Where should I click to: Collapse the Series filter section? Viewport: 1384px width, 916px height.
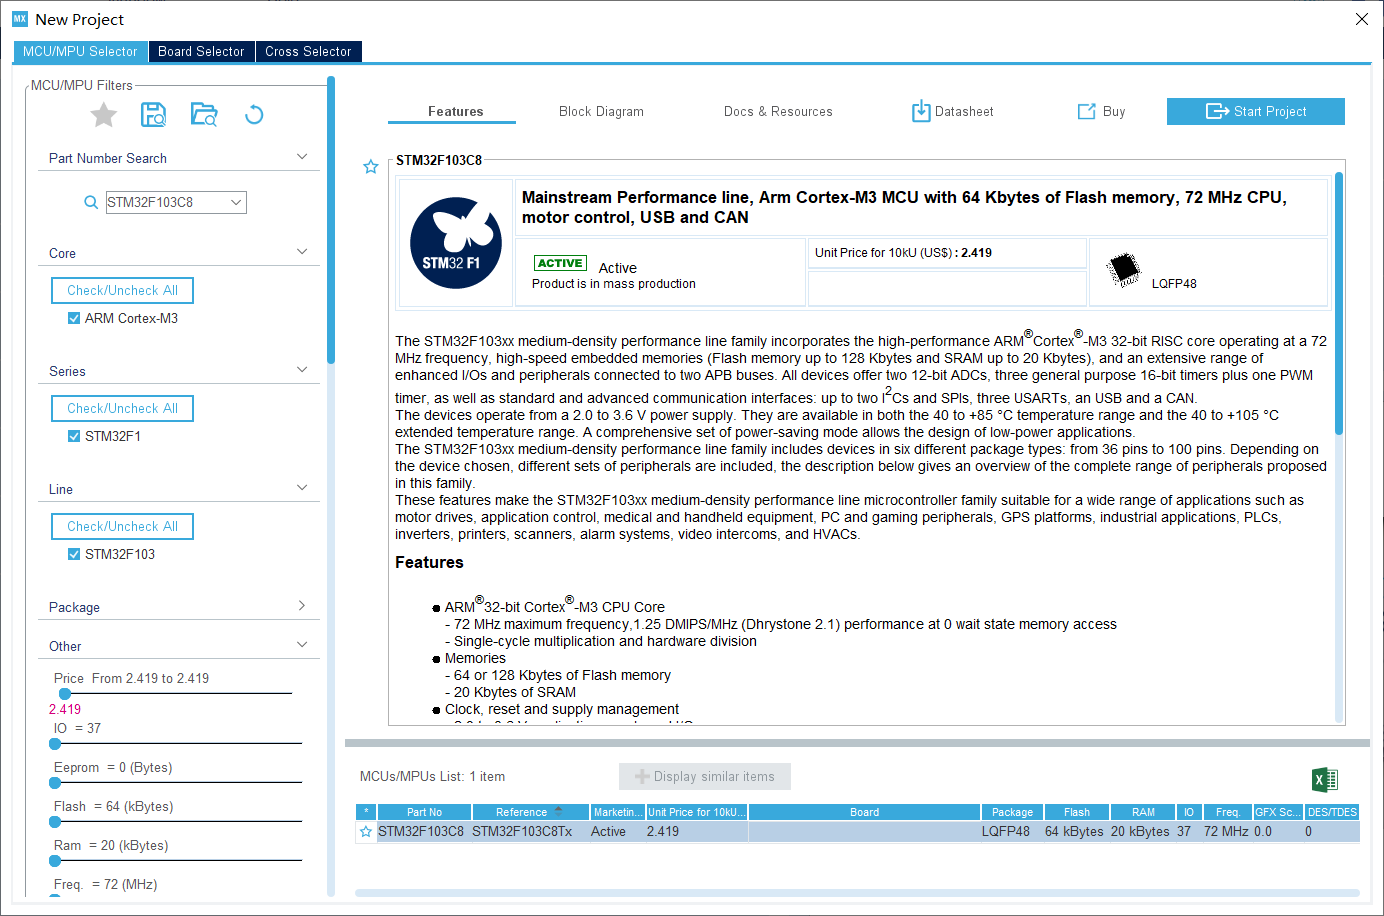302,371
